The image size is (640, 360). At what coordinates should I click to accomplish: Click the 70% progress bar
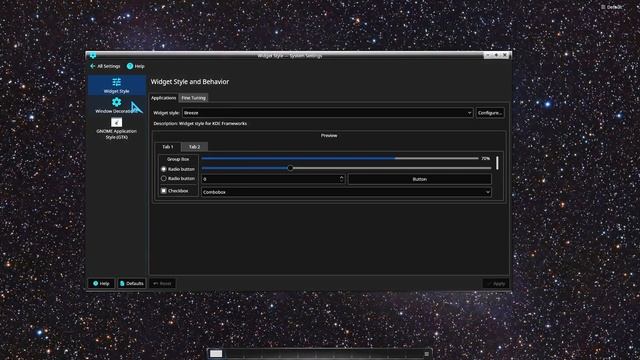[x=340, y=158]
